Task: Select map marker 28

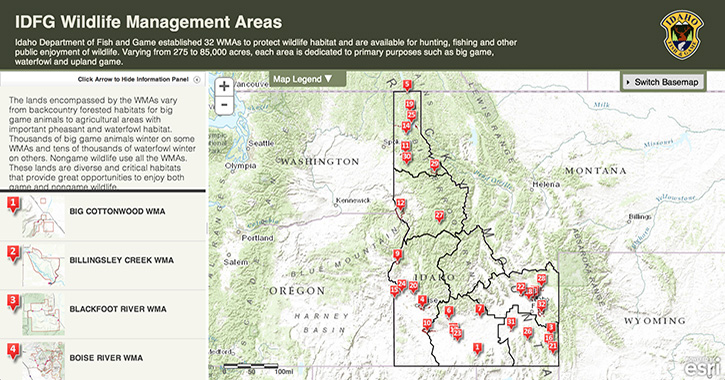Action: tap(541, 280)
